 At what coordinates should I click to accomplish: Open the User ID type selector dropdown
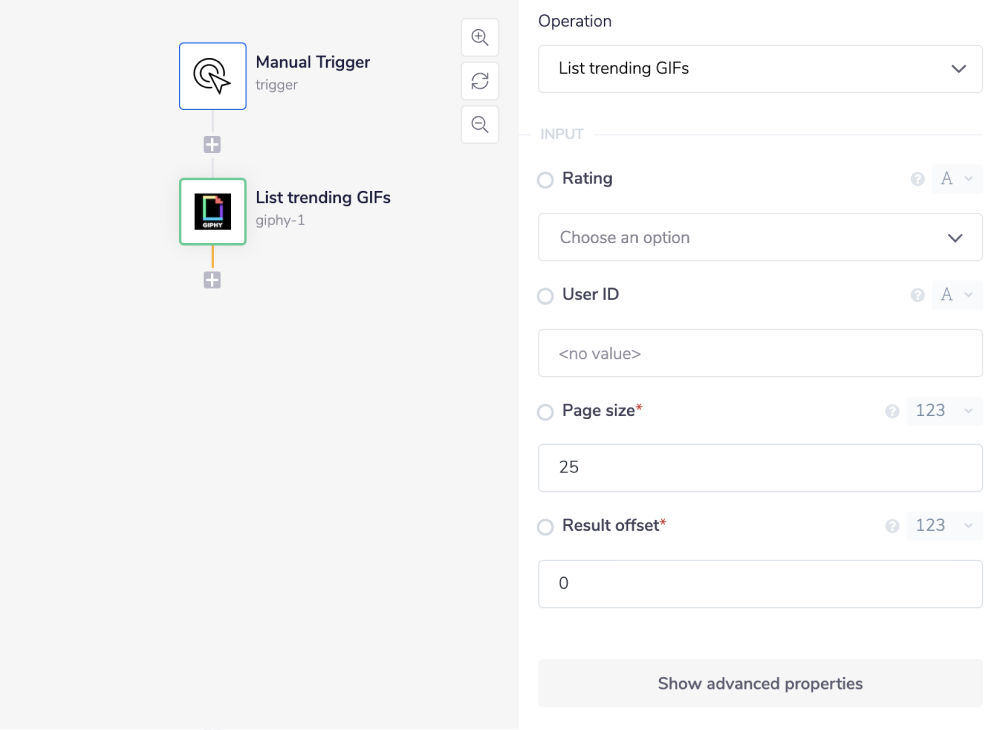click(957, 295)
